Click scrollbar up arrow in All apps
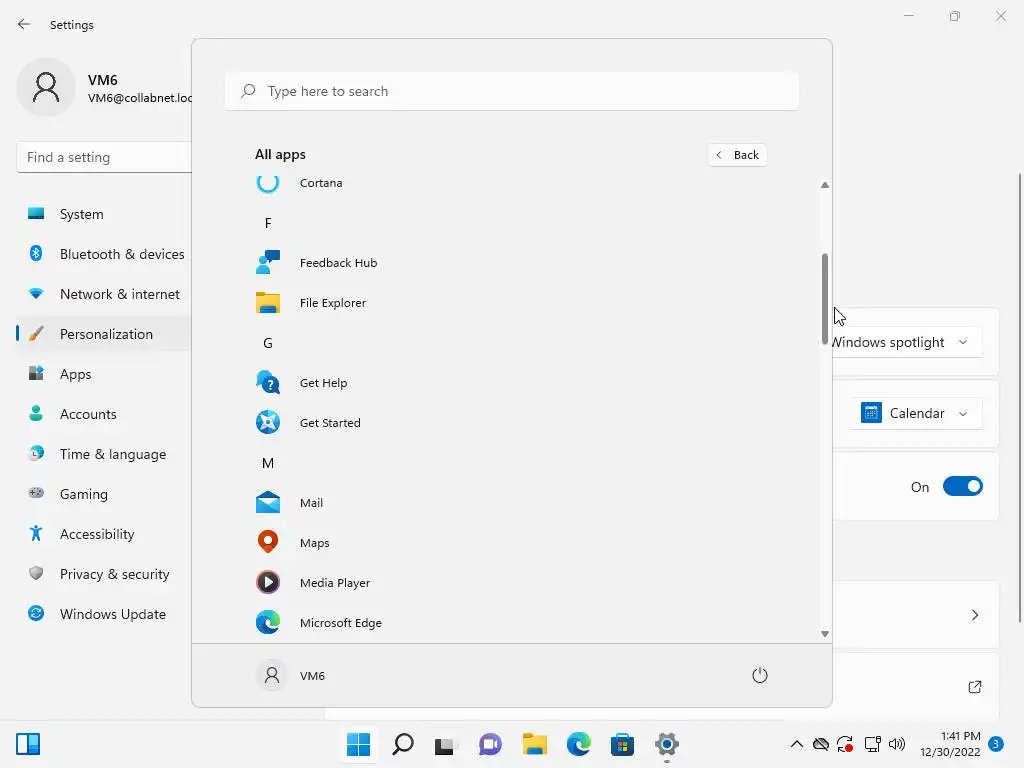 (x=825, y=185)
